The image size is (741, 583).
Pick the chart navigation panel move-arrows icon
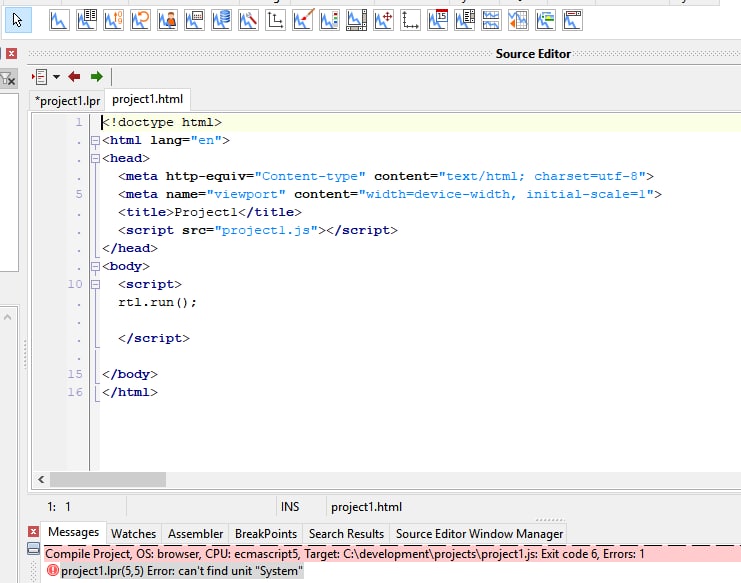click(383, 20)
